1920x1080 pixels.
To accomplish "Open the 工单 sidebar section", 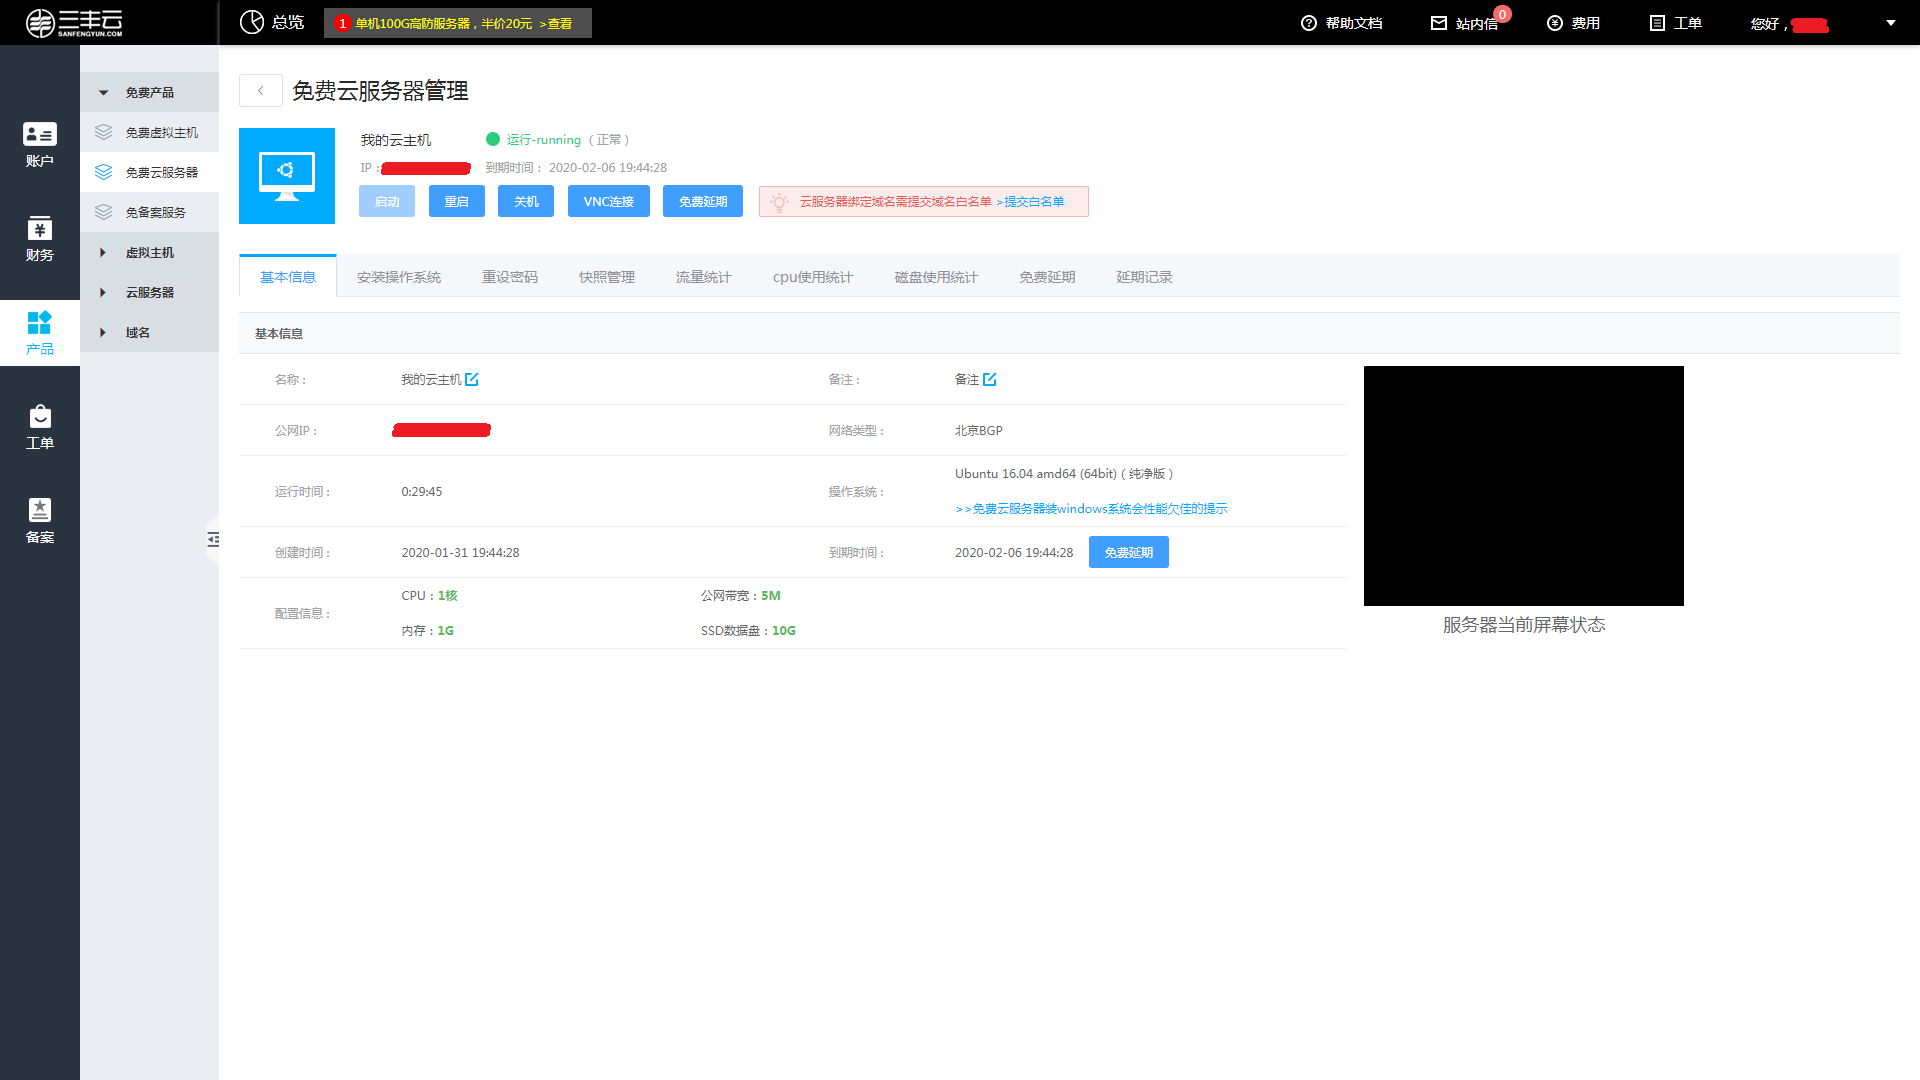I will click(40, 427).
